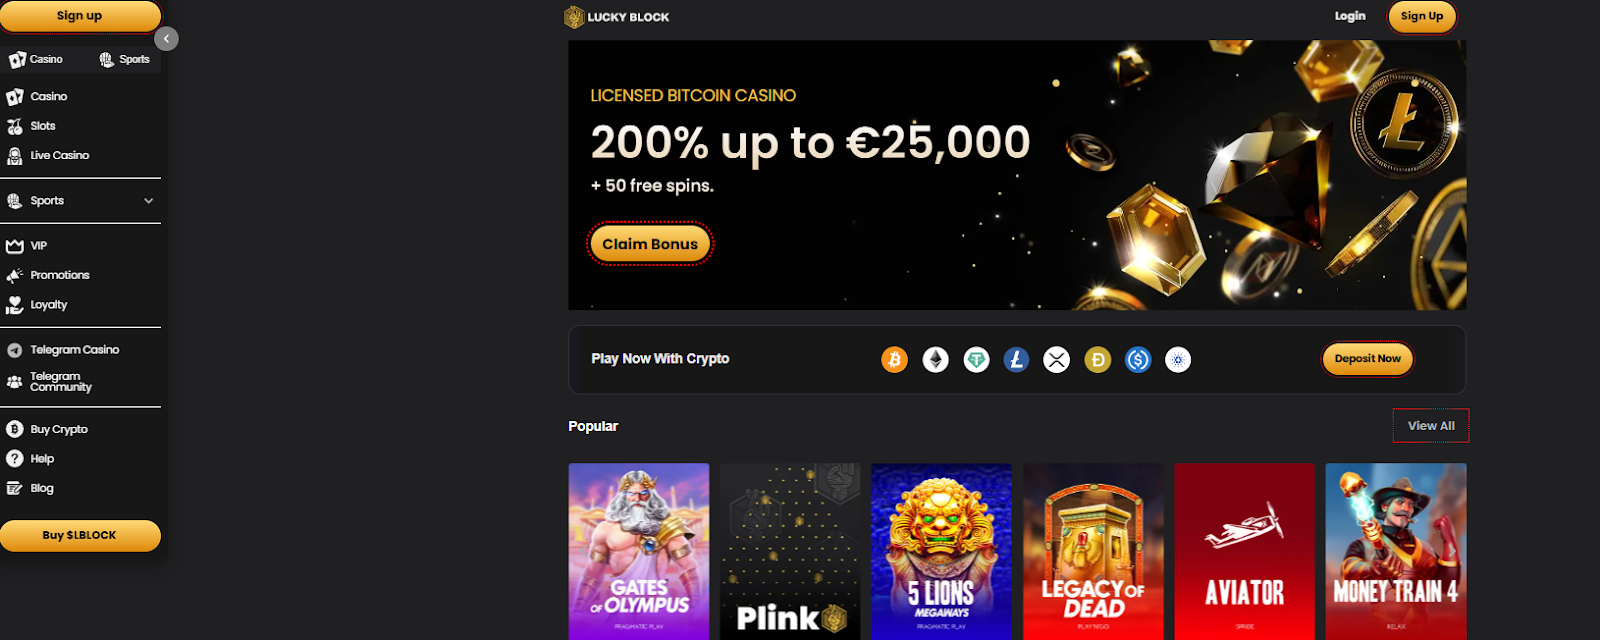The height and width of the screenshot is (640, 1600).
Task: Click the Deposit Now button
Action: click(x=1367, y=359)
